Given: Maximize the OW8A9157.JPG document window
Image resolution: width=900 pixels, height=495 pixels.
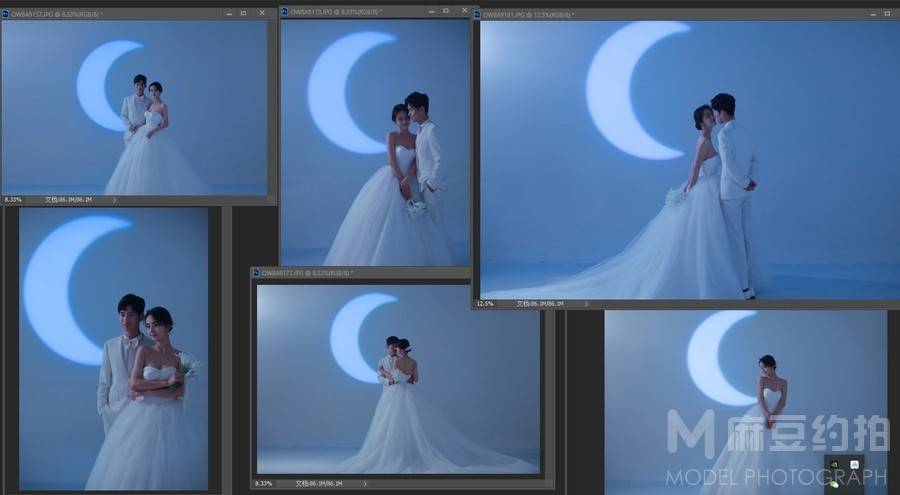Looking at the screenshot, I should (x=243, y=13).
